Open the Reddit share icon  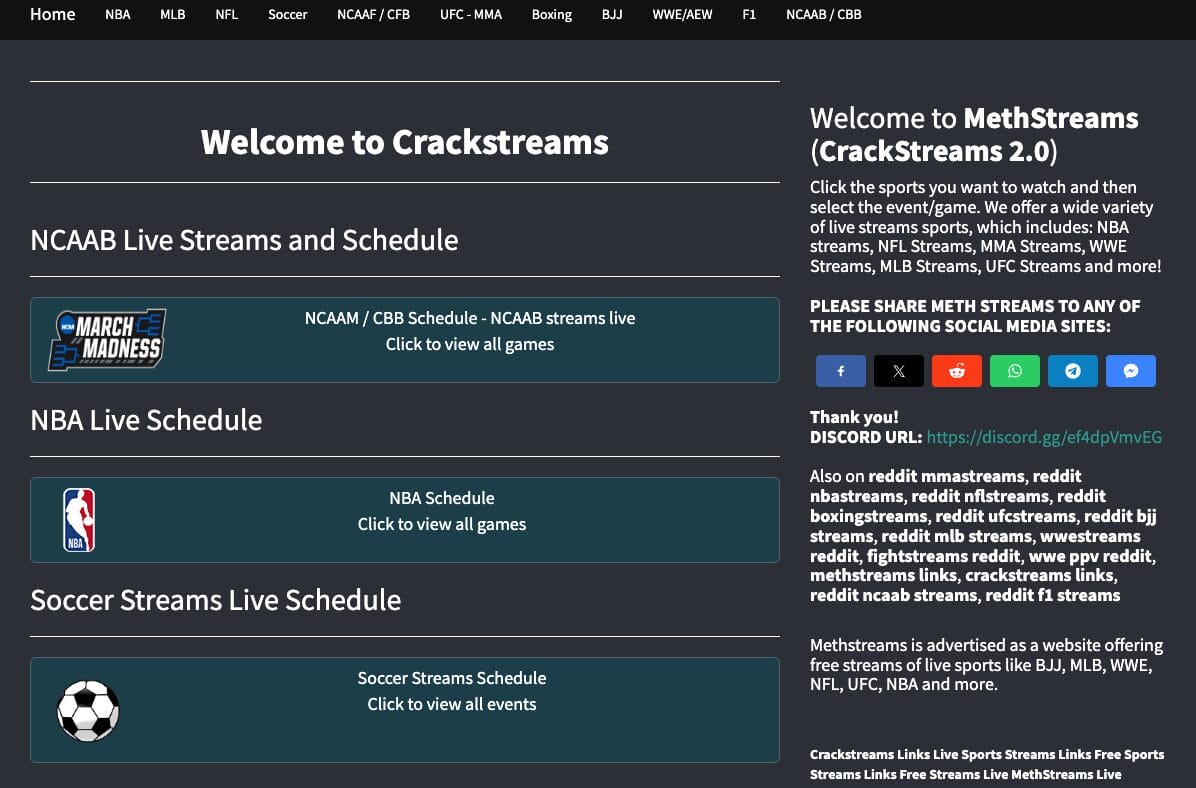click(956, 370)
